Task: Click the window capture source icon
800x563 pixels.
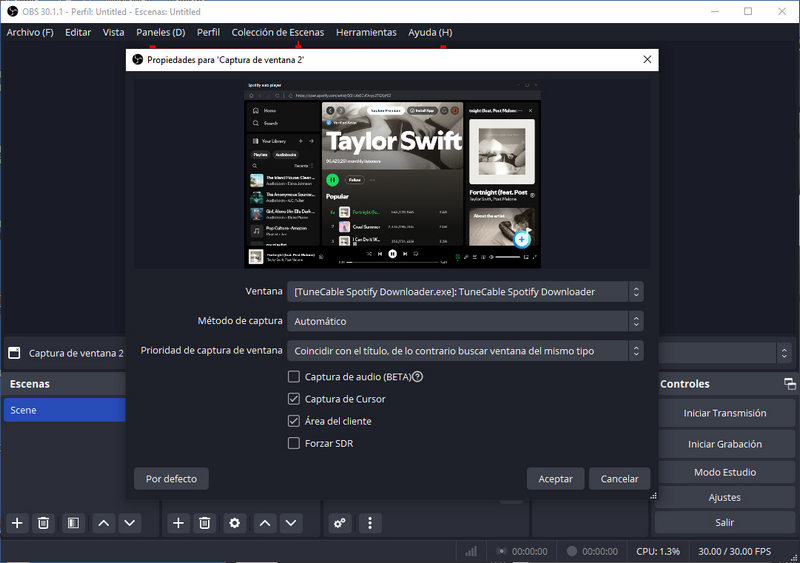Action: 14,353
